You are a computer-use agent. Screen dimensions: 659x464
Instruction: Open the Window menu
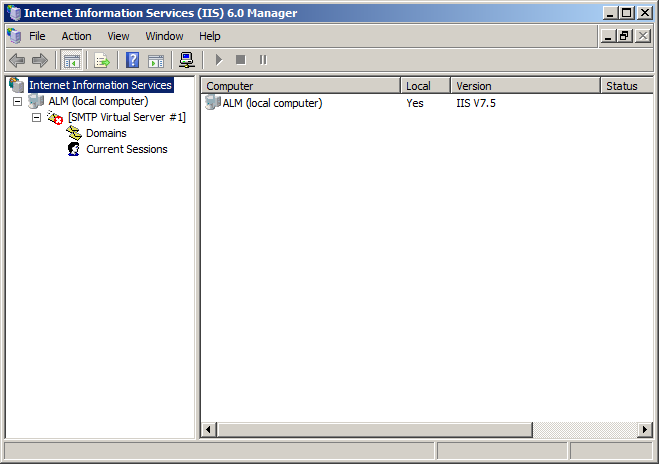point(164,36)
